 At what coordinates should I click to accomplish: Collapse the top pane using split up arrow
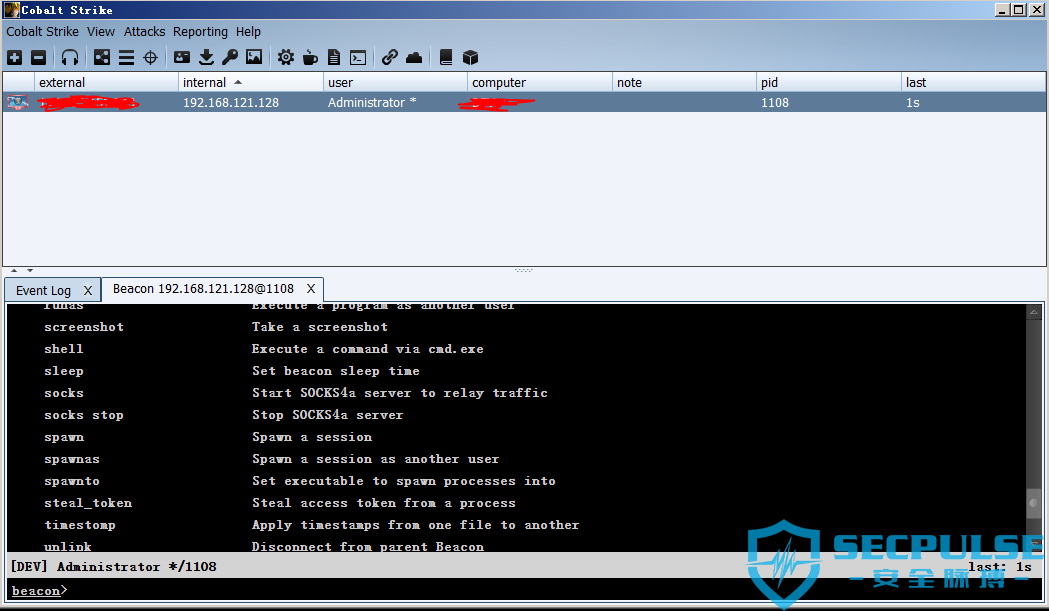14,270
